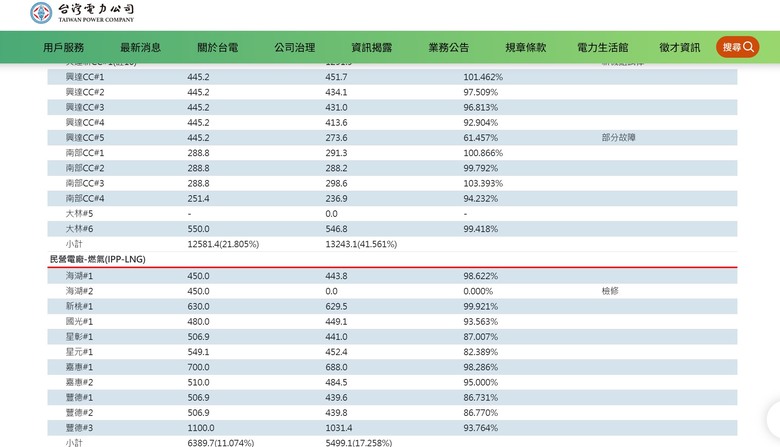Select the 大林#5 row name

coord(79,213)
